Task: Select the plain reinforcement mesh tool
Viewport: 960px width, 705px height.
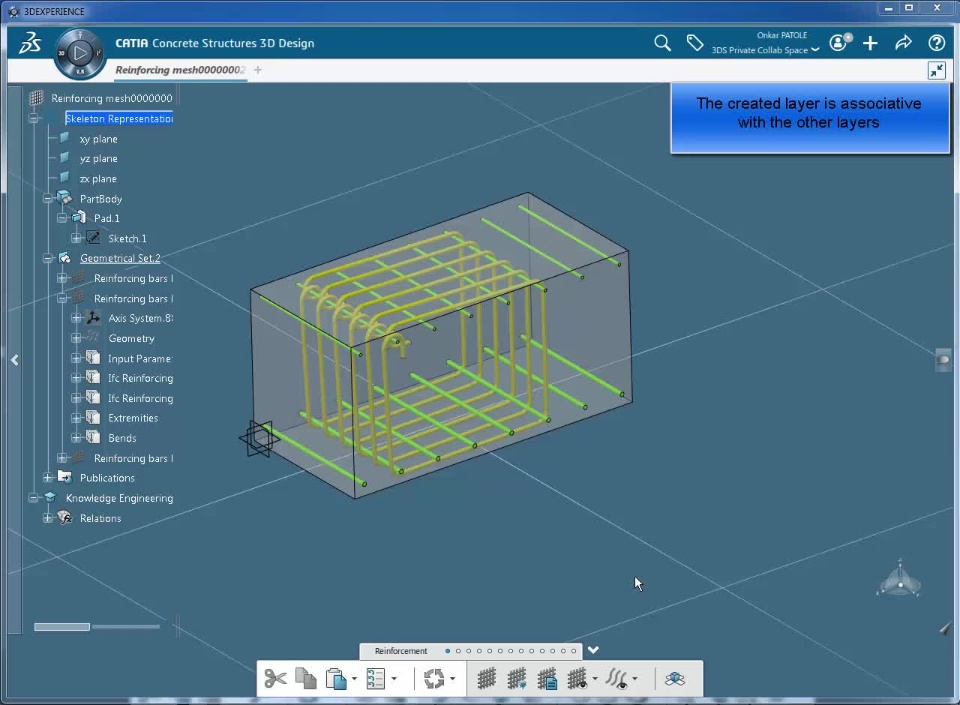Action: [486, 679]
